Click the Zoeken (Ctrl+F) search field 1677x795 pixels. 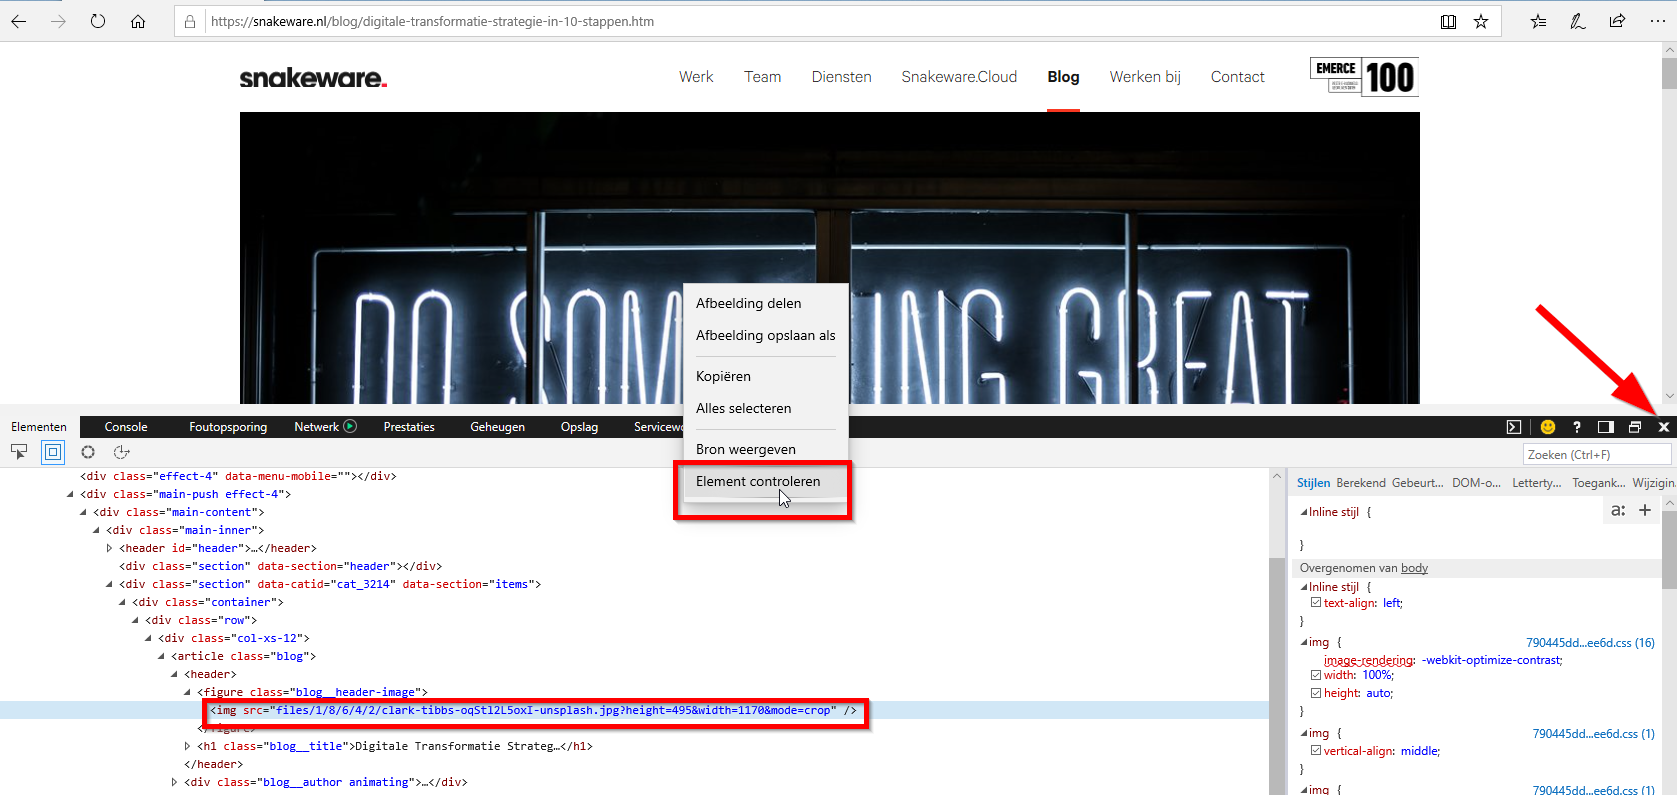pyautogui.click(x=1597, y=454)
